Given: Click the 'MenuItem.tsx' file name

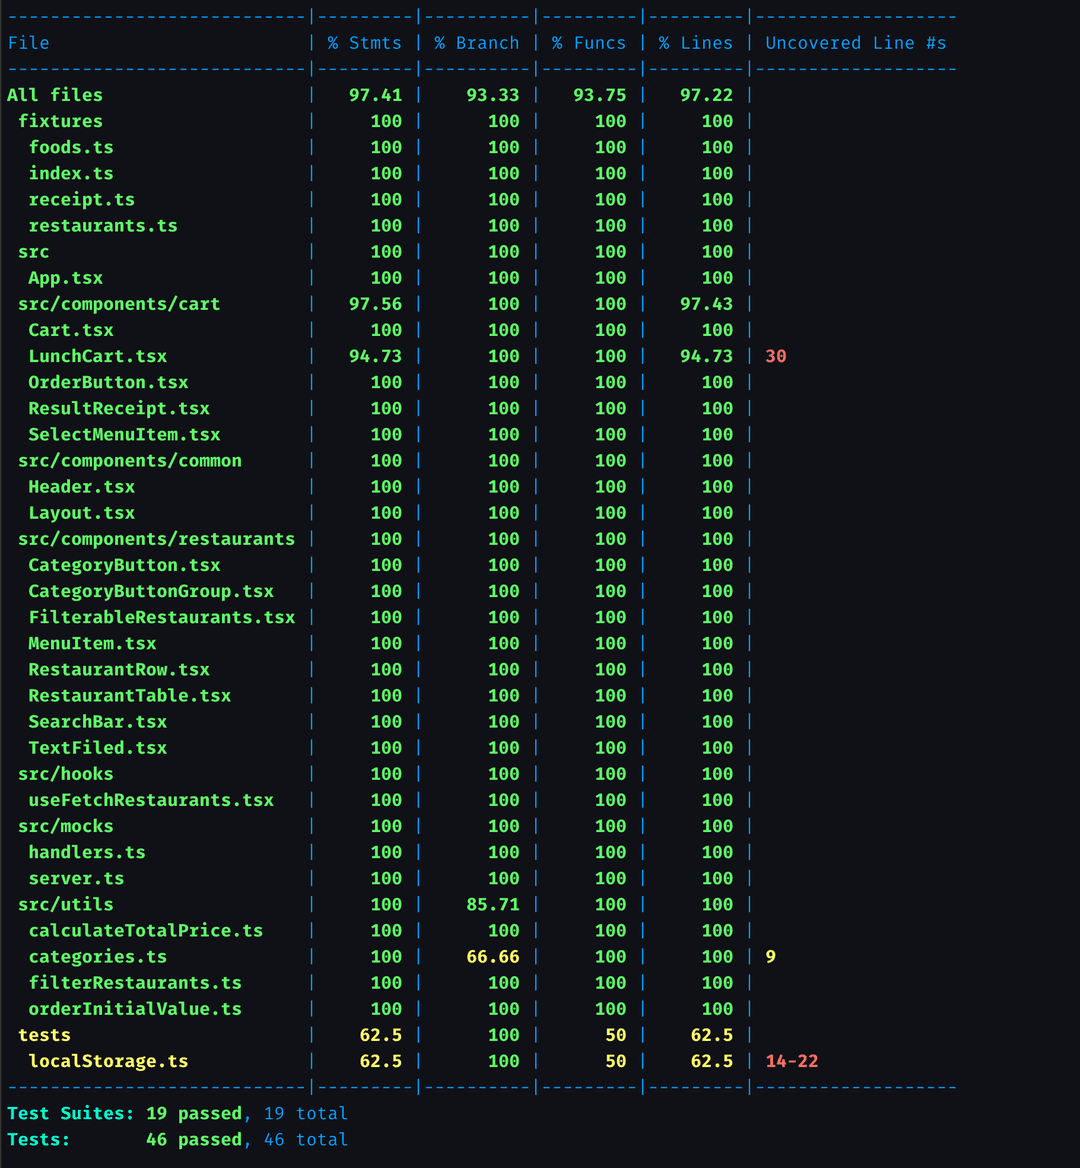Looking at the screenshot, I should click(x=92, y=644).
